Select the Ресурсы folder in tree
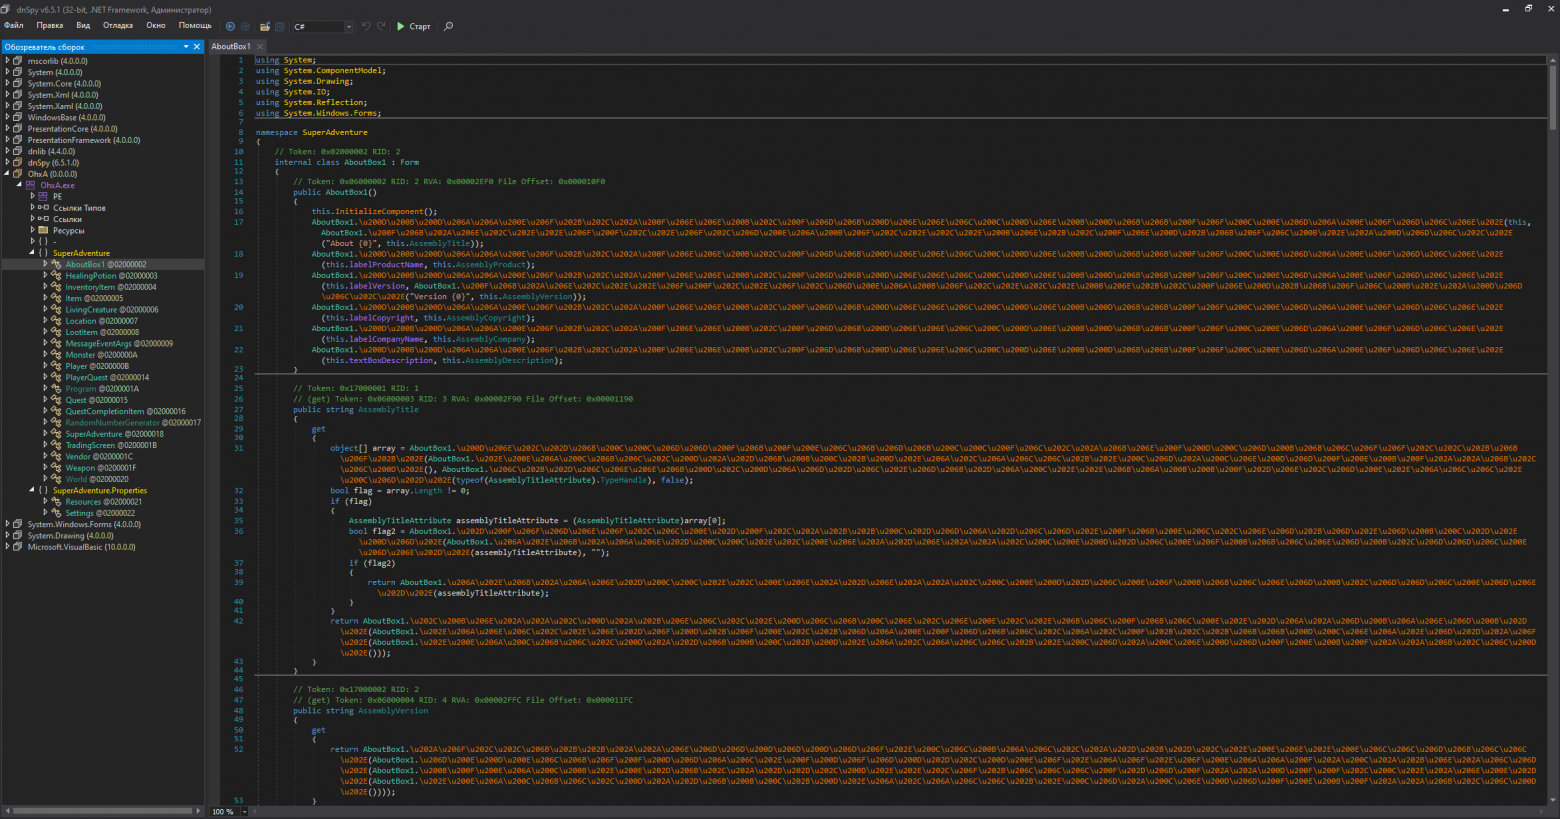 click(x=68, y=231)
